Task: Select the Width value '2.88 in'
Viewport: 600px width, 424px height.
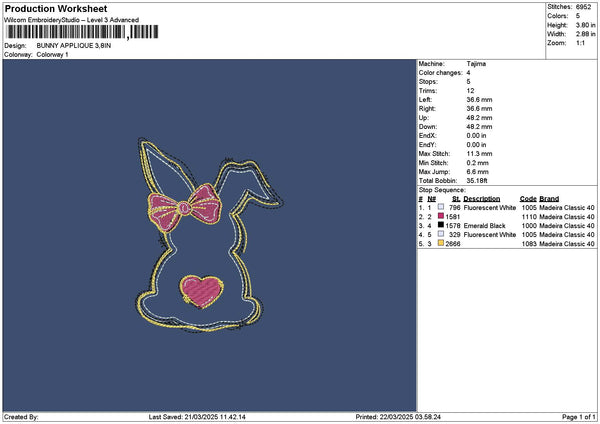Action: [585, 34]
